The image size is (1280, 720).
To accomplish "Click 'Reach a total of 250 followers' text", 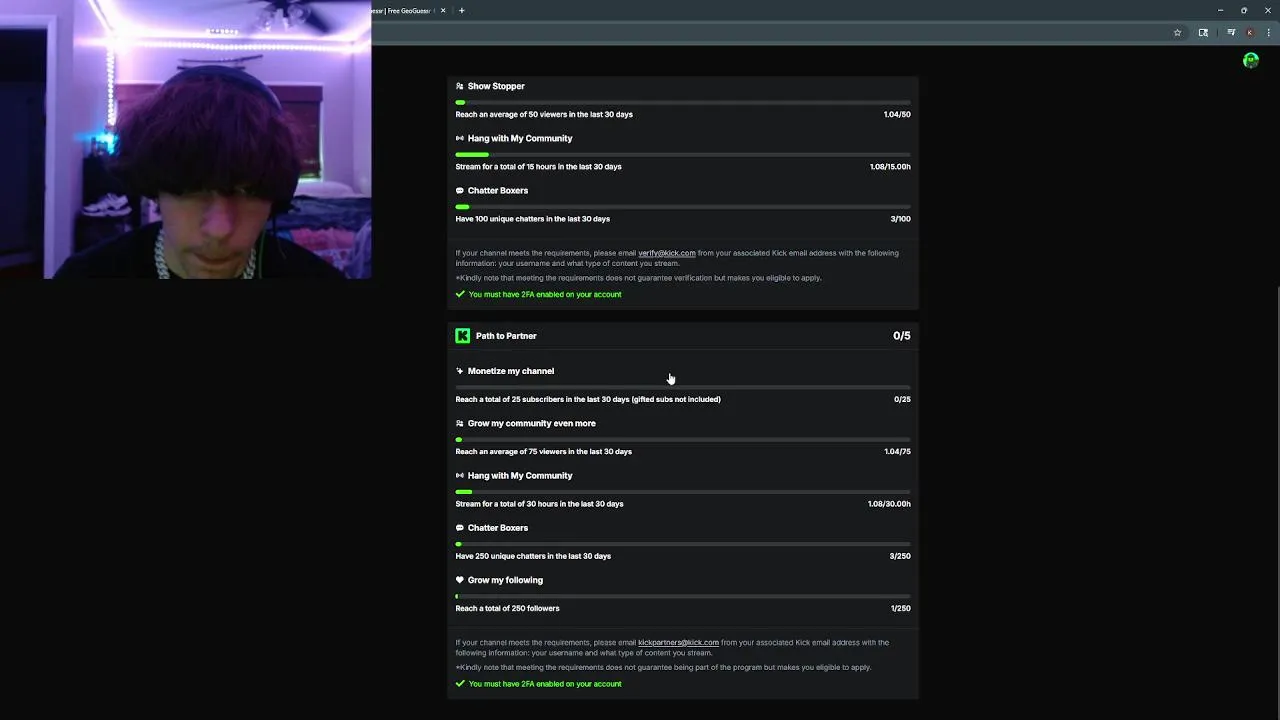I will 507,608.
